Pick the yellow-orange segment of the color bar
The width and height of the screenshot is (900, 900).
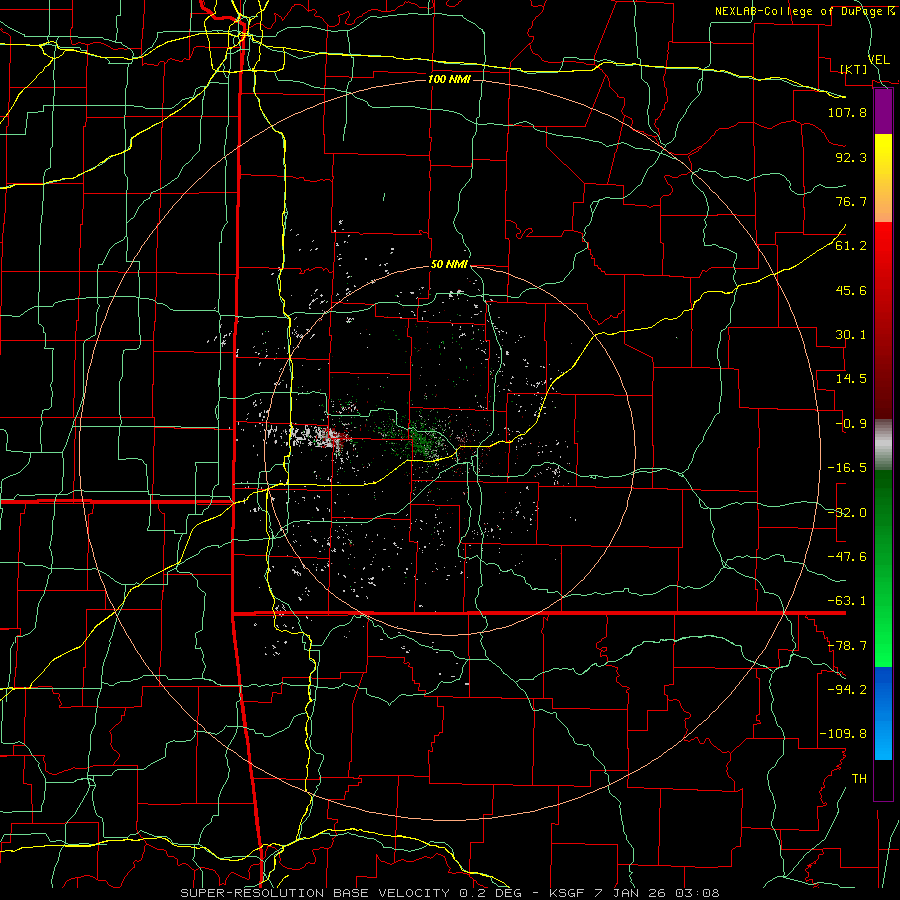click(883, 178)
